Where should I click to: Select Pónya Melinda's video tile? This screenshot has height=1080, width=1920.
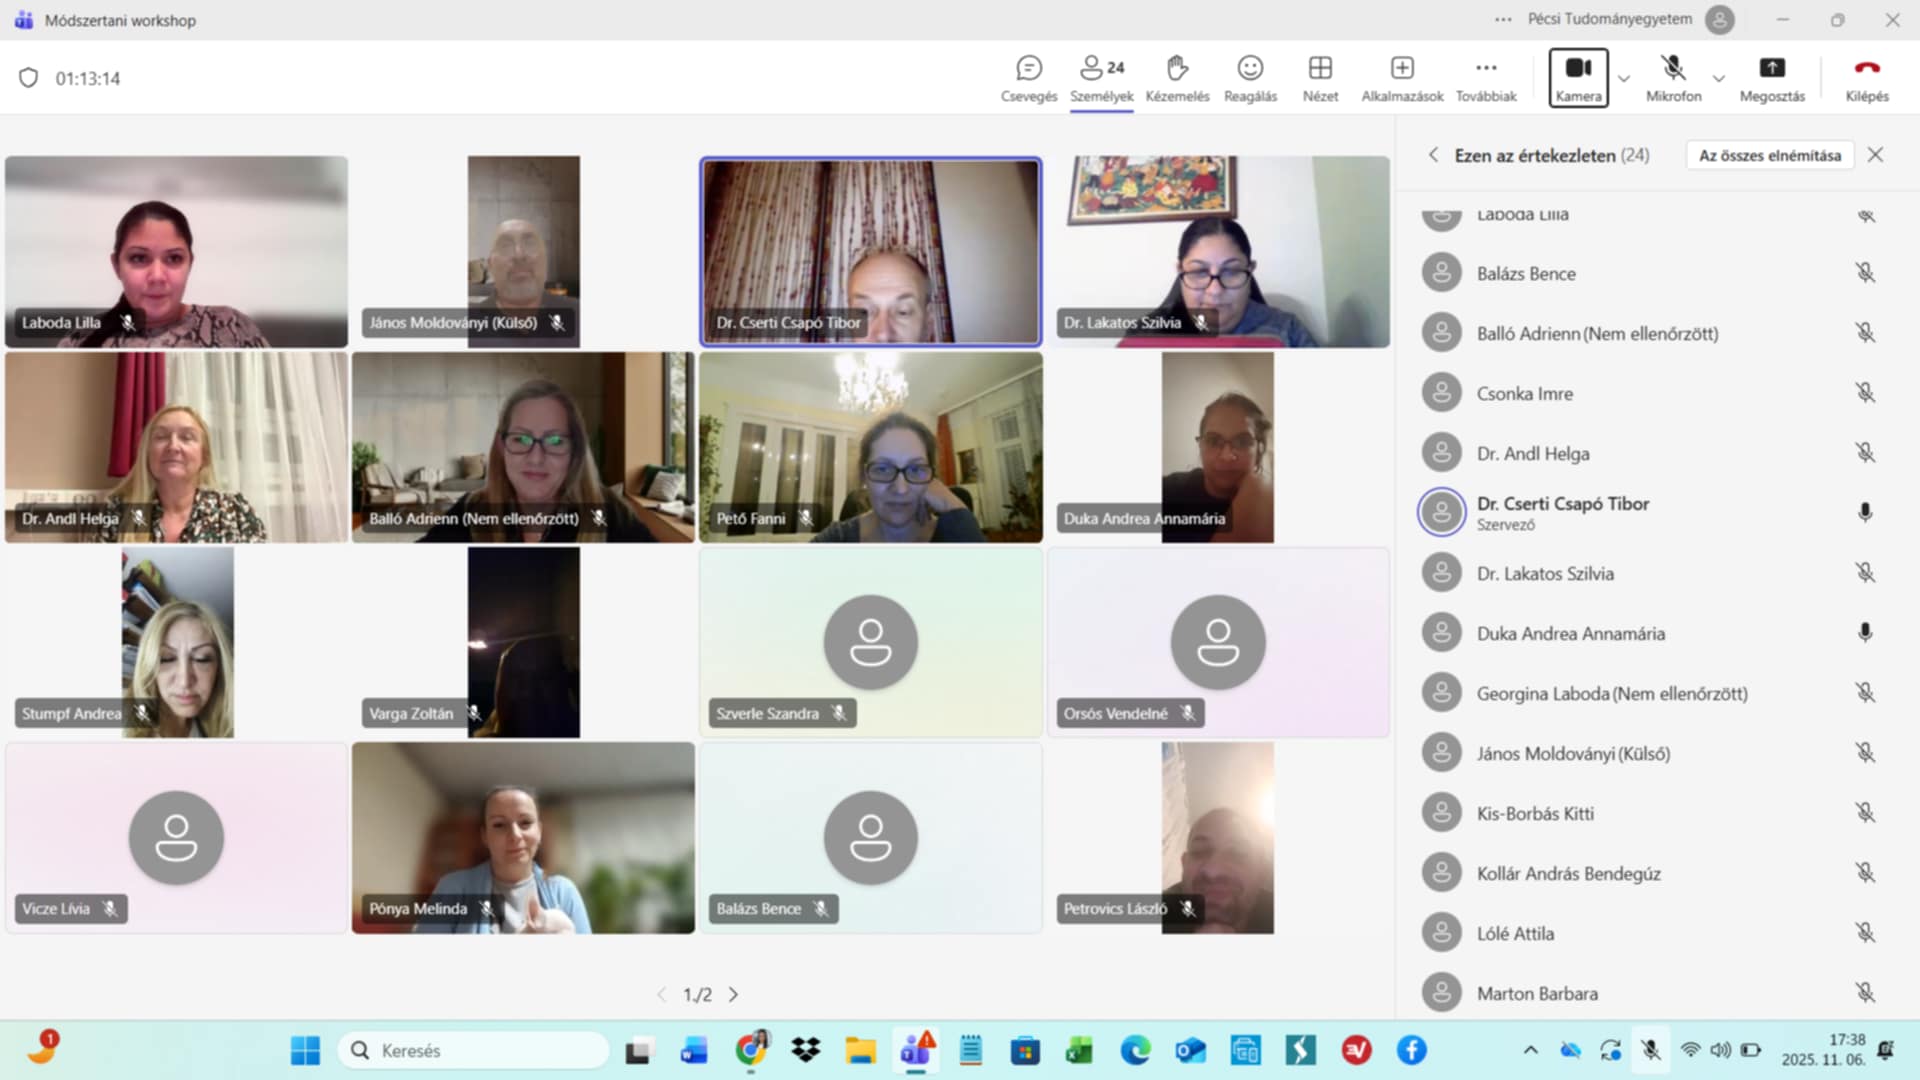click(523, 837)
